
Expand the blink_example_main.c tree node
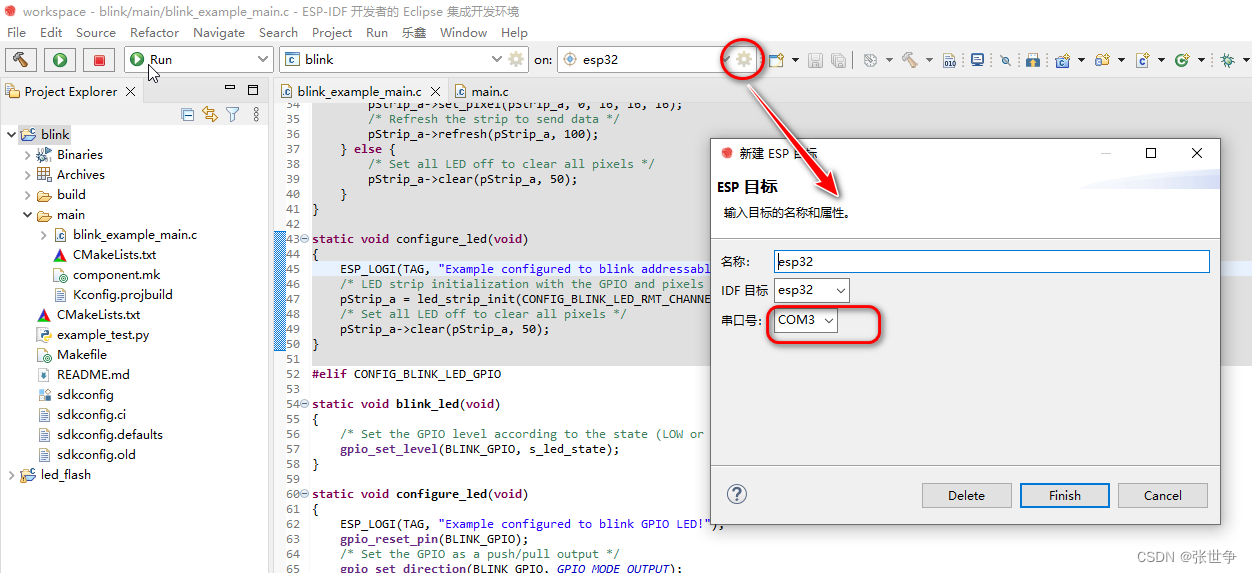43,235
